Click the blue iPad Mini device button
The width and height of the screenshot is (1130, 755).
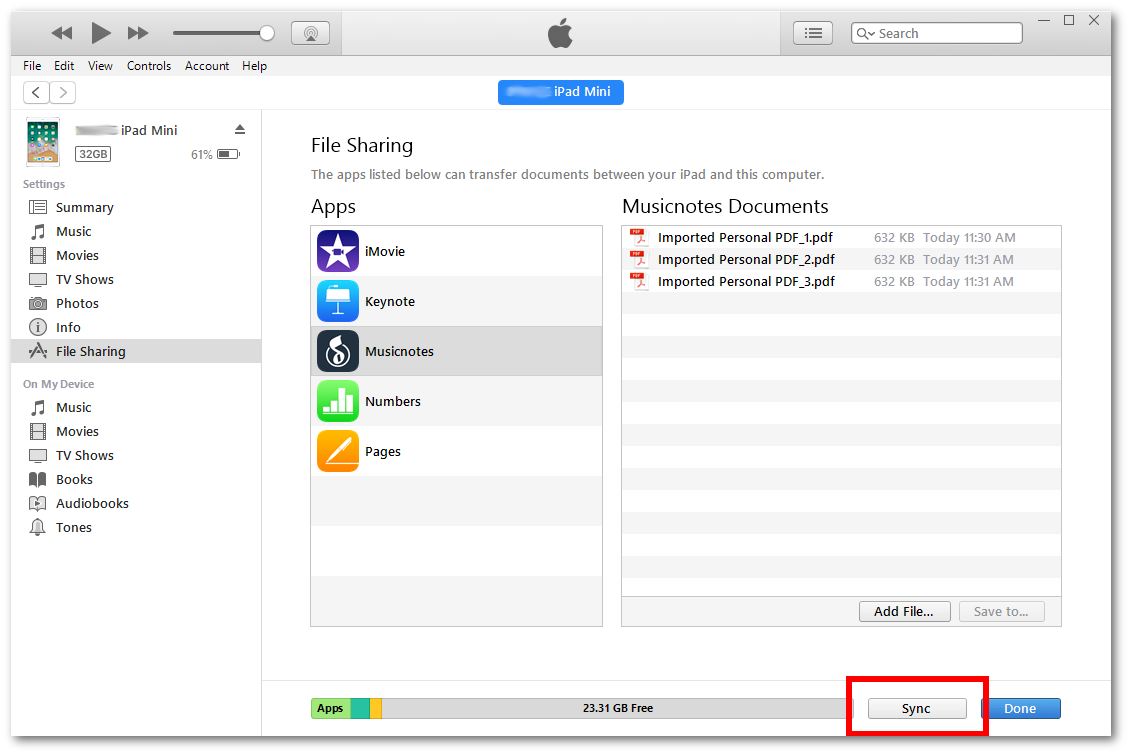561,92
